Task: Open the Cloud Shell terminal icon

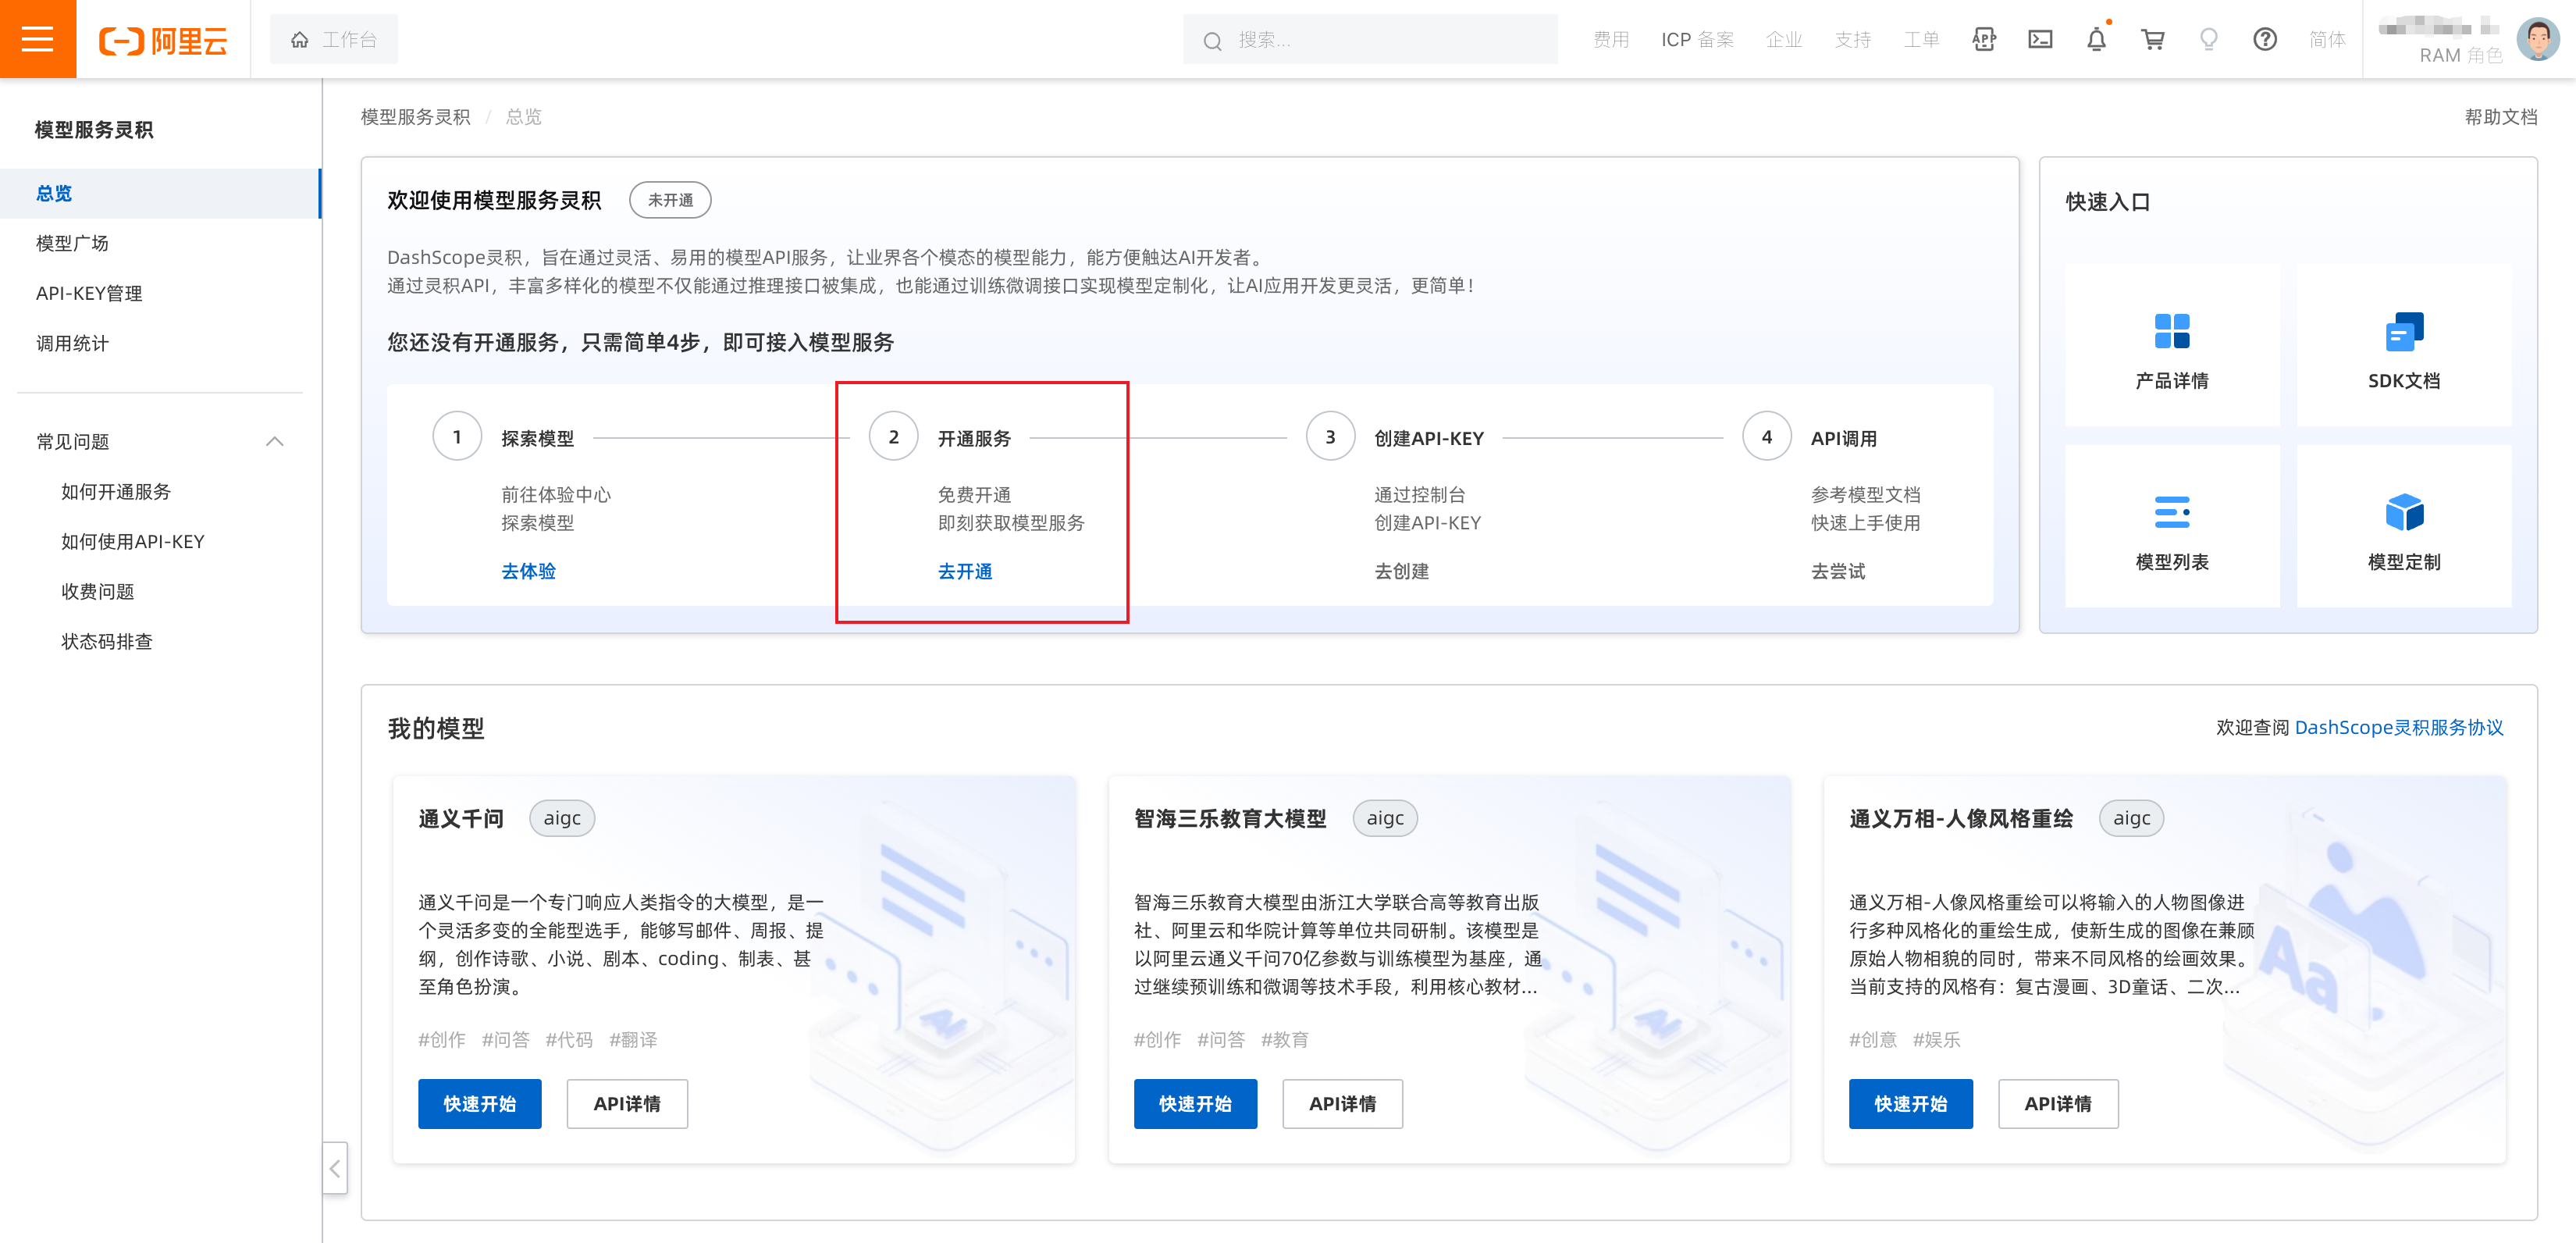Action: click(x=2040, y=39)
